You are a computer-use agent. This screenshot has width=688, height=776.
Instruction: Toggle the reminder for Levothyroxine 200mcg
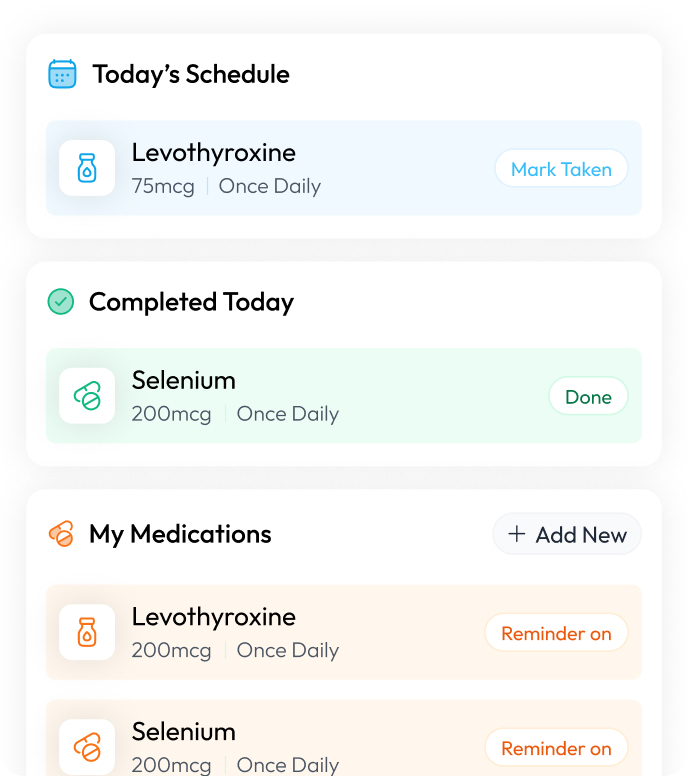click(556, 633)
